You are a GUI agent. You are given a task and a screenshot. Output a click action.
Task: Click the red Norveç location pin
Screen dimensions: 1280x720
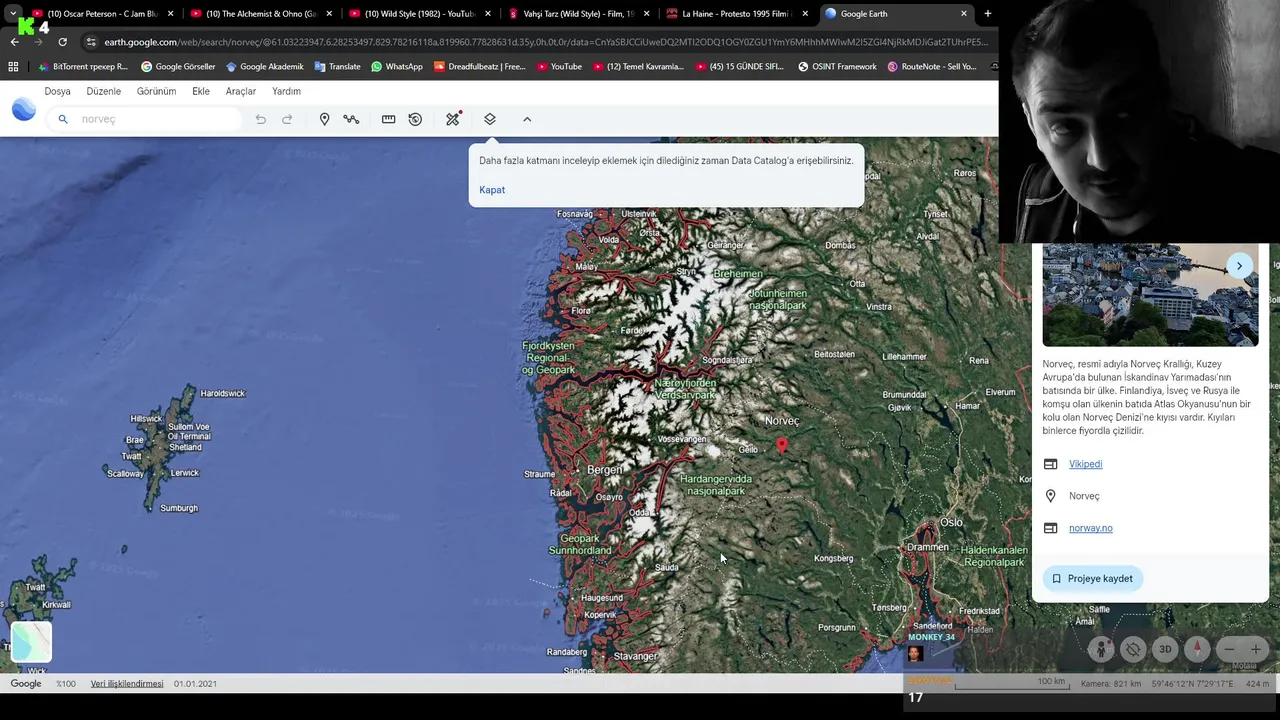click(782, 445)
